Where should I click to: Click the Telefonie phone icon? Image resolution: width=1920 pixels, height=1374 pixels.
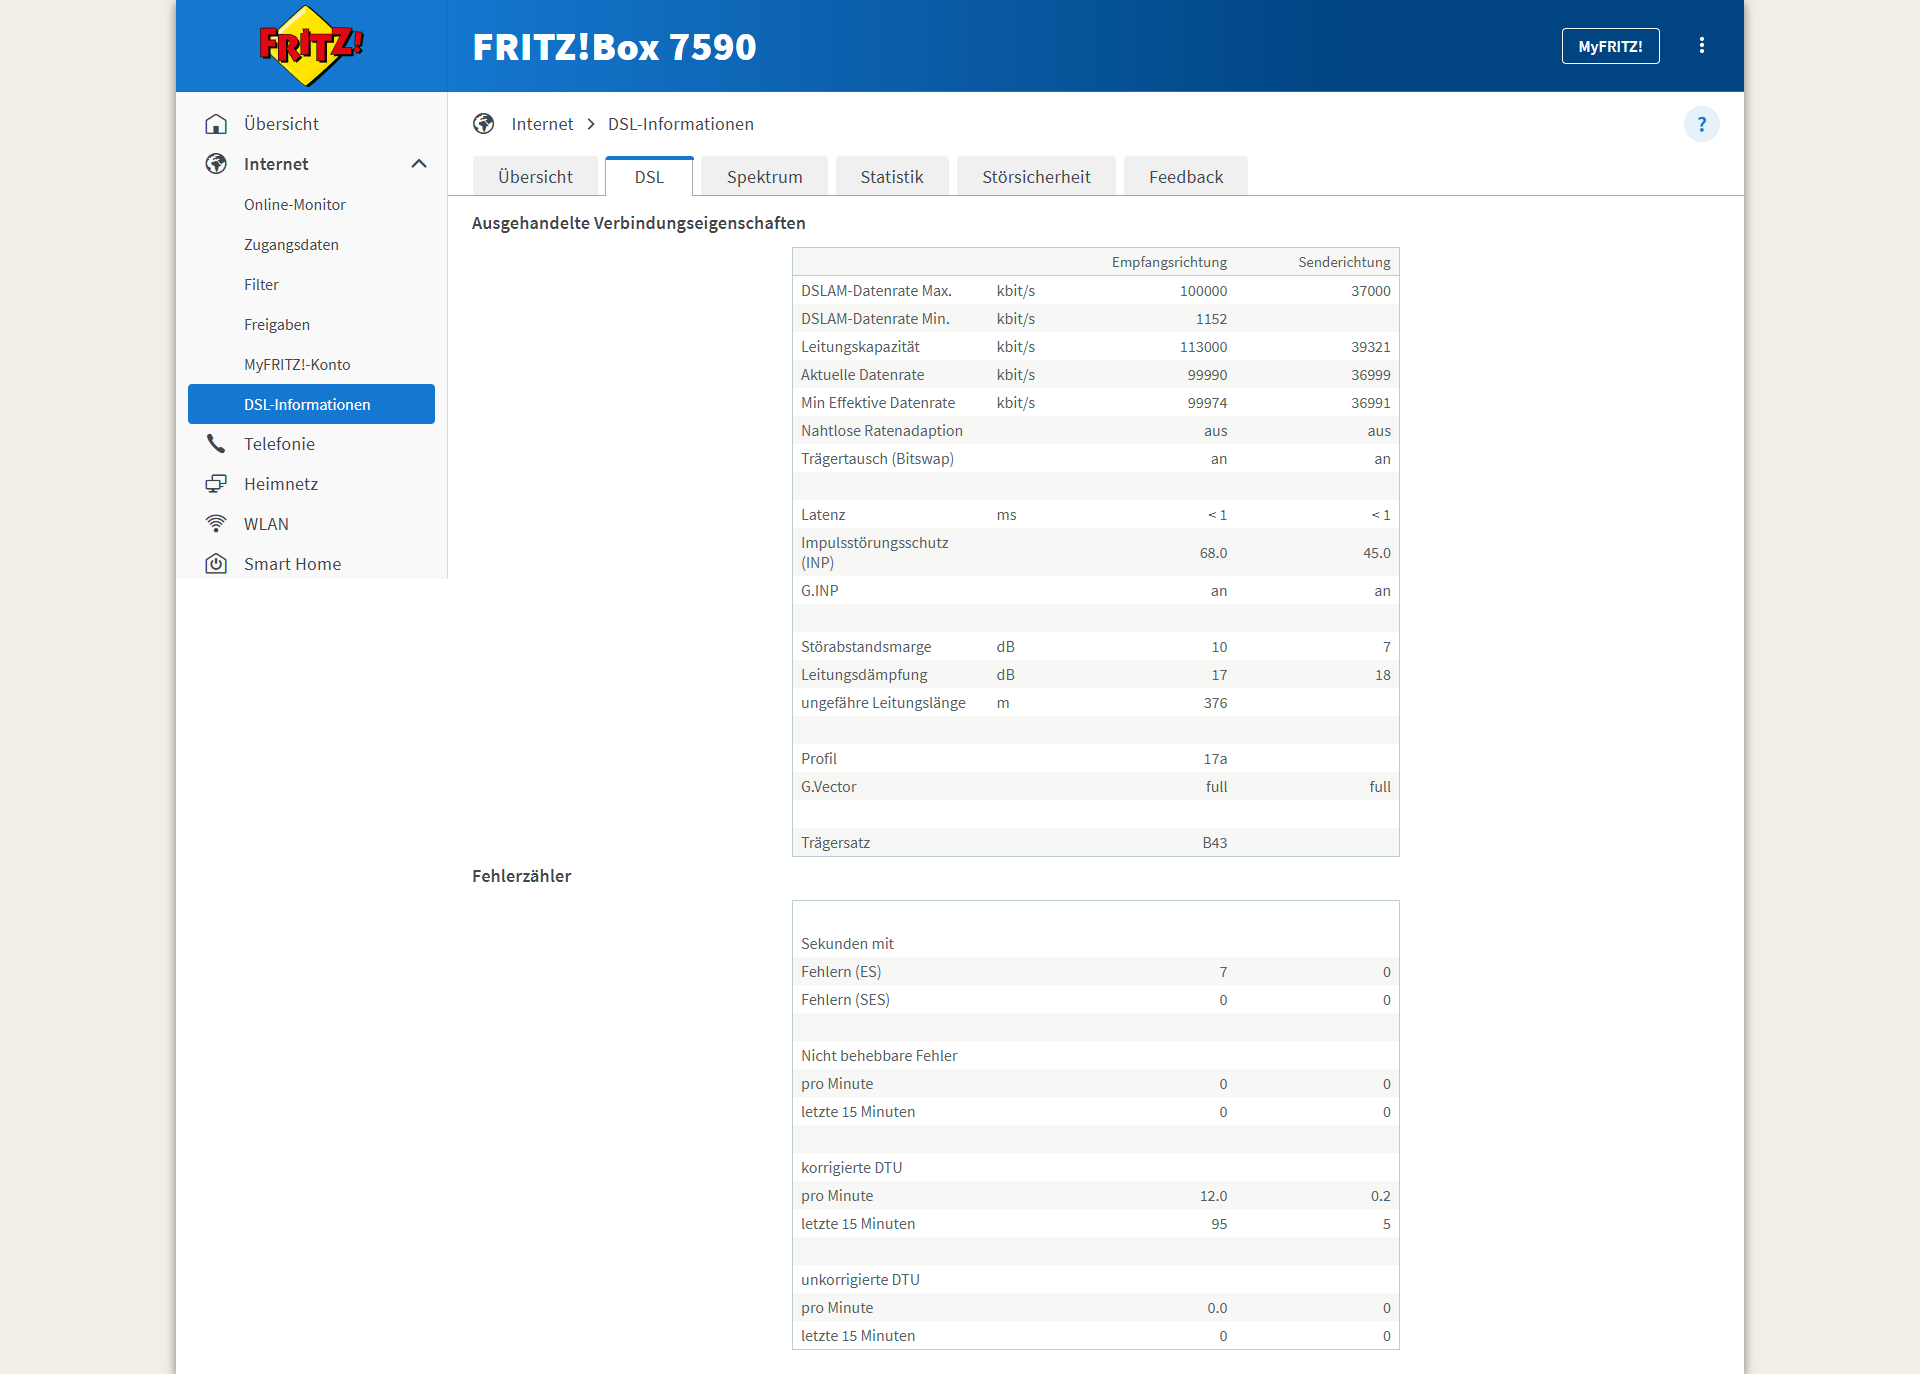(x=216, y=444)
